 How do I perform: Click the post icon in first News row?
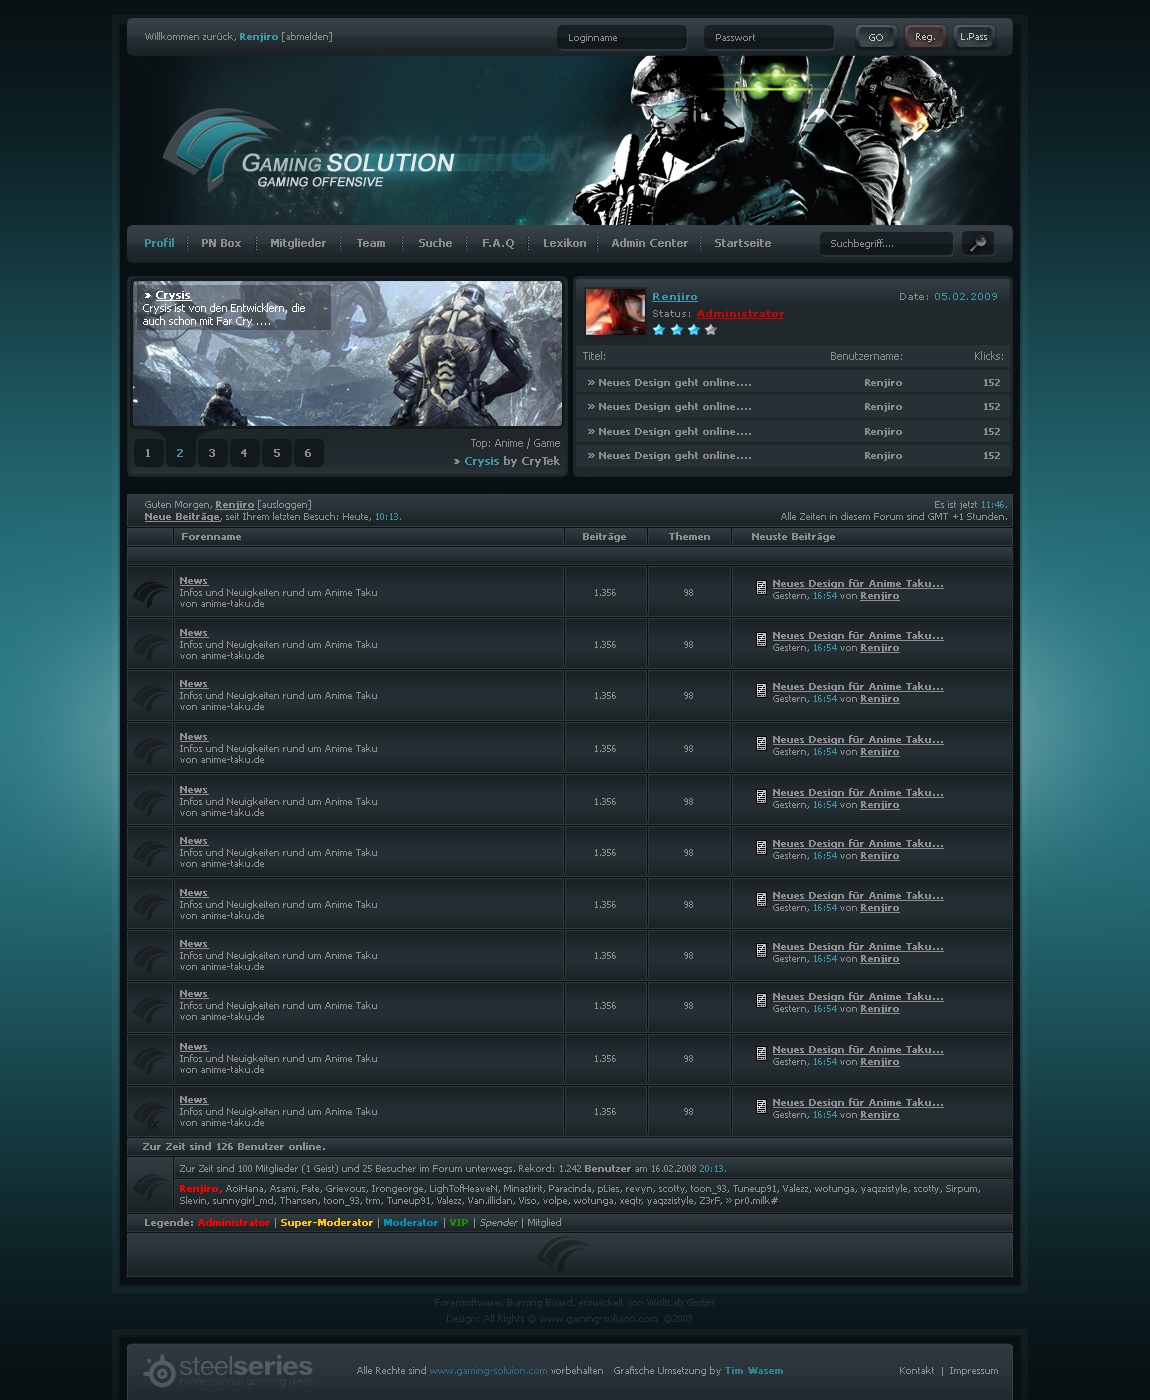pos(761,588)
